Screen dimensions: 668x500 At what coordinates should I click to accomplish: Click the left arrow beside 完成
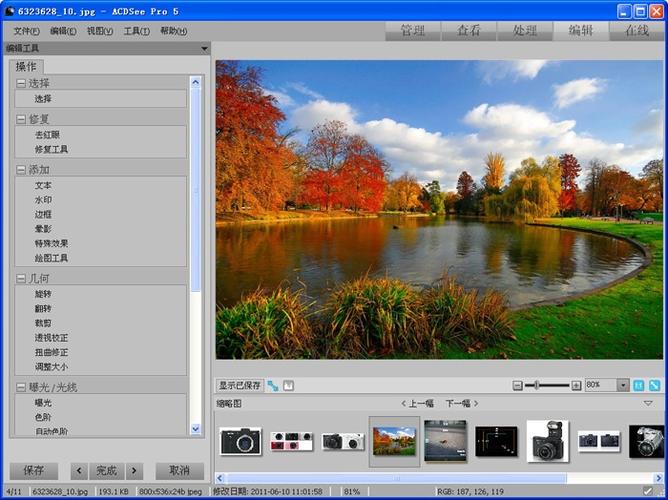tap(78, 470)
